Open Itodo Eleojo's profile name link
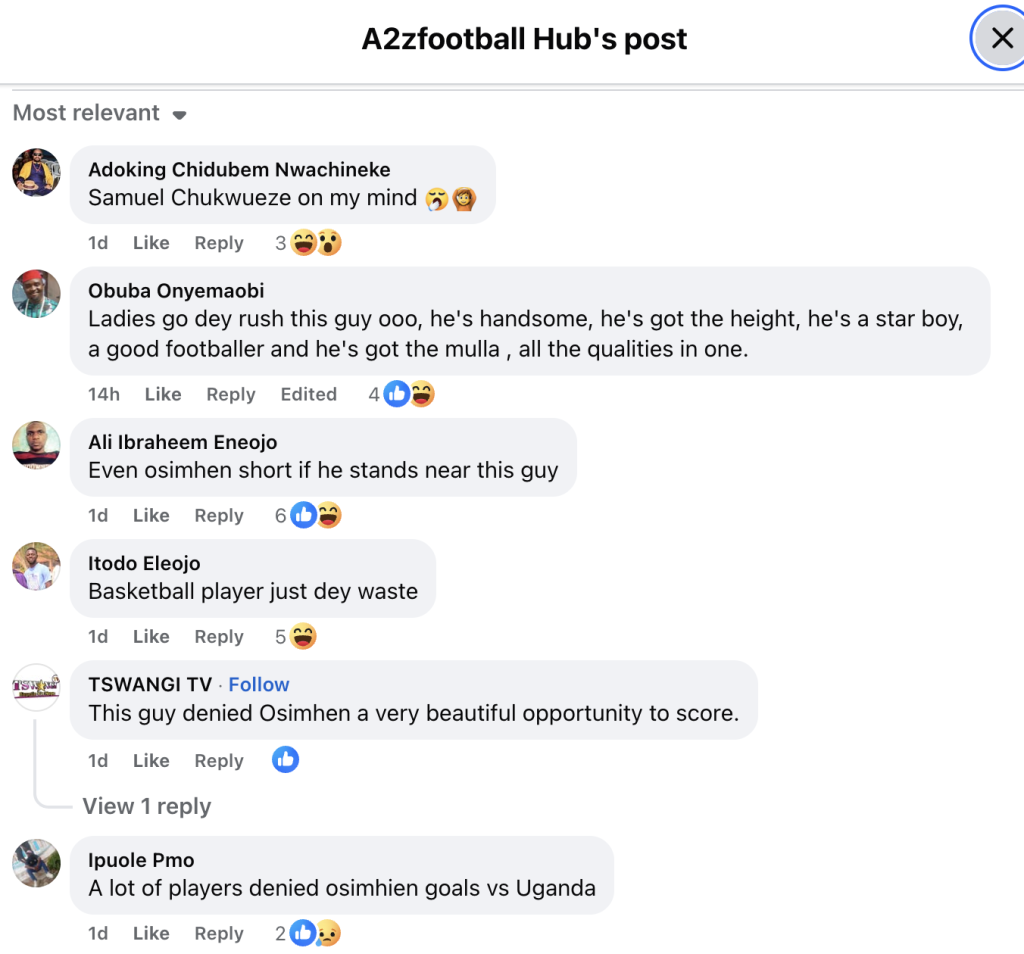 [x=144, y=564]
